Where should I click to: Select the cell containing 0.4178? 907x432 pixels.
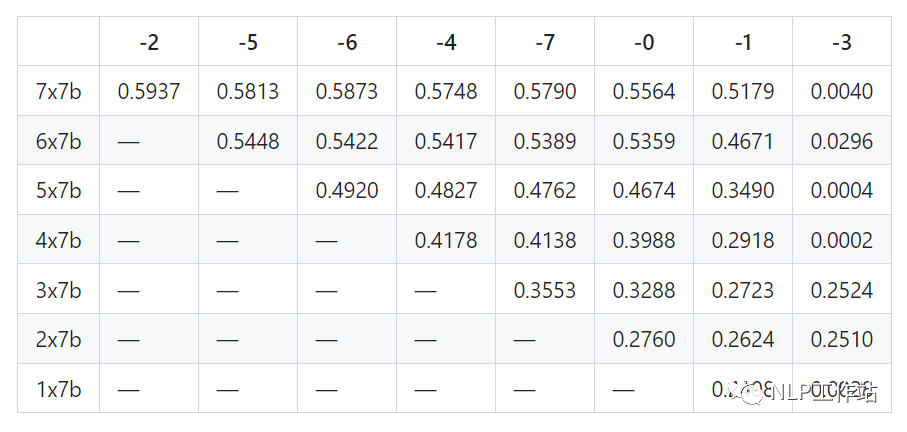[446, 241]
